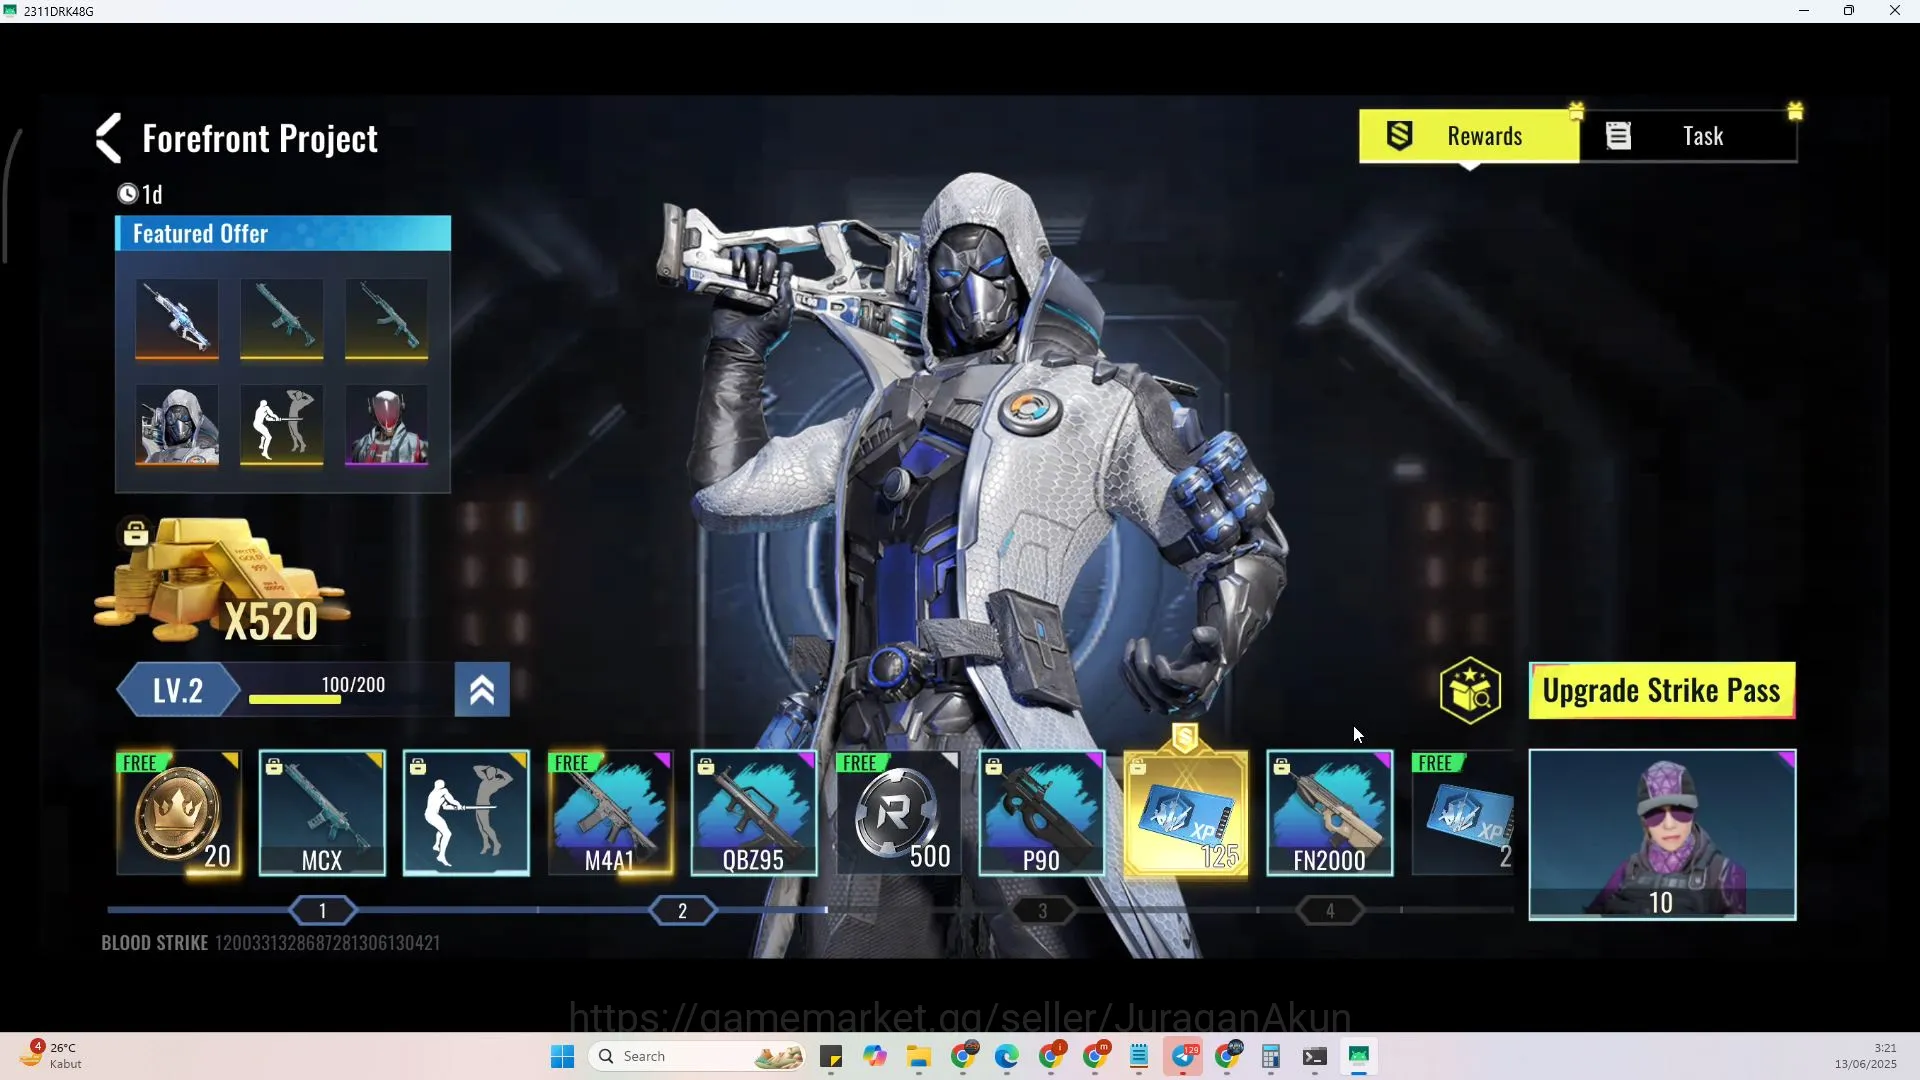The width and height of the screenshot is (1920, 1080).
Task: Claim the free 20 gold coin reward
Action: point(179,814)
